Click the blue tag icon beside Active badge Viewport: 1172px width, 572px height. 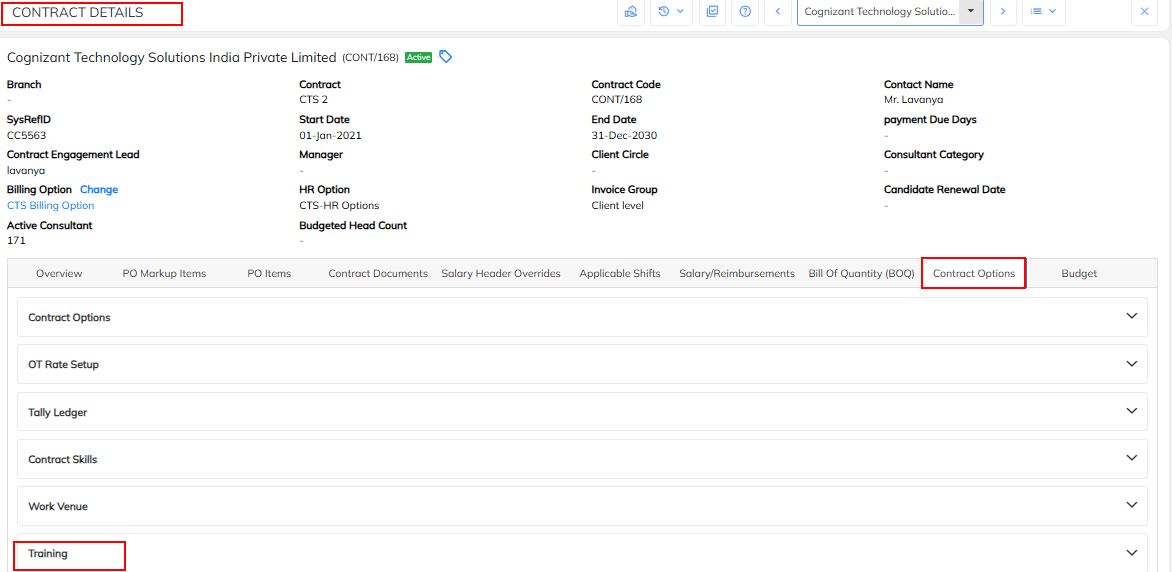point(445,57)
